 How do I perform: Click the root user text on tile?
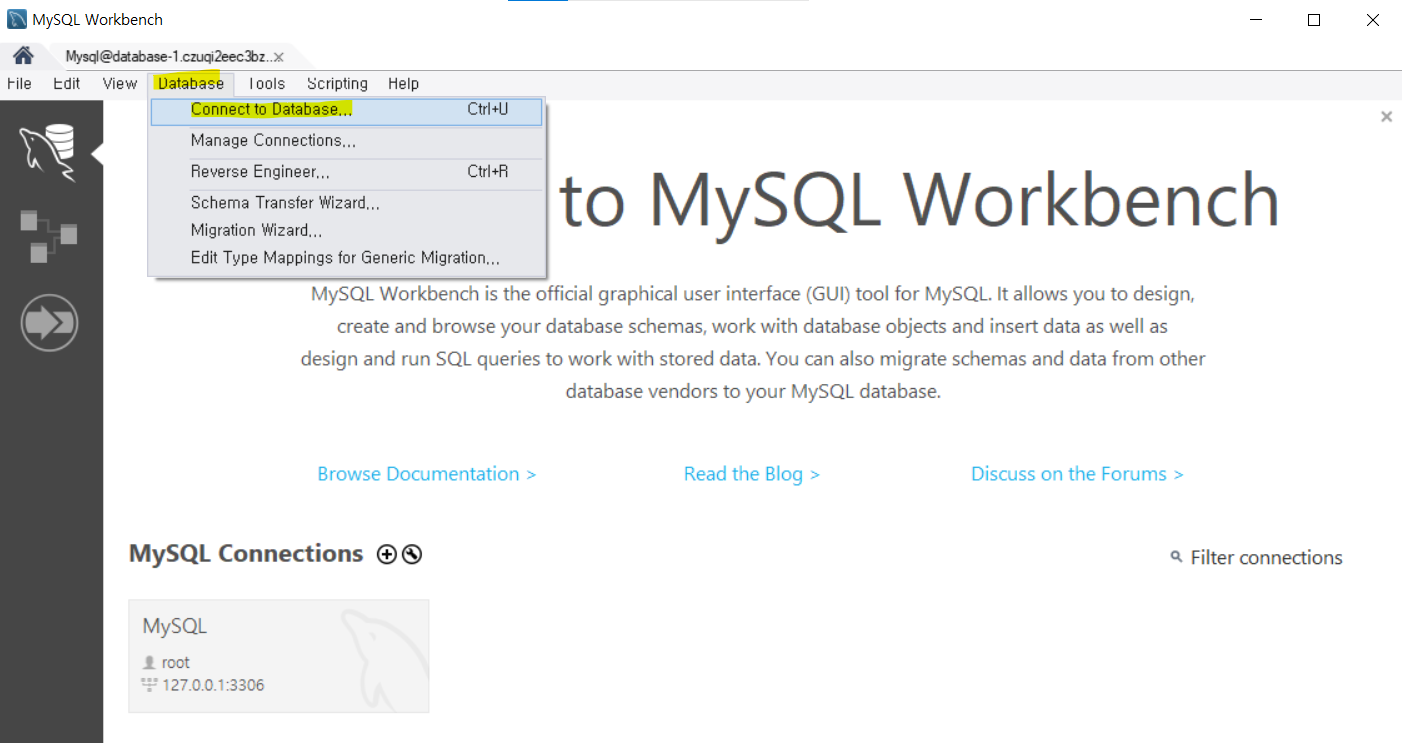click(176, 662)
